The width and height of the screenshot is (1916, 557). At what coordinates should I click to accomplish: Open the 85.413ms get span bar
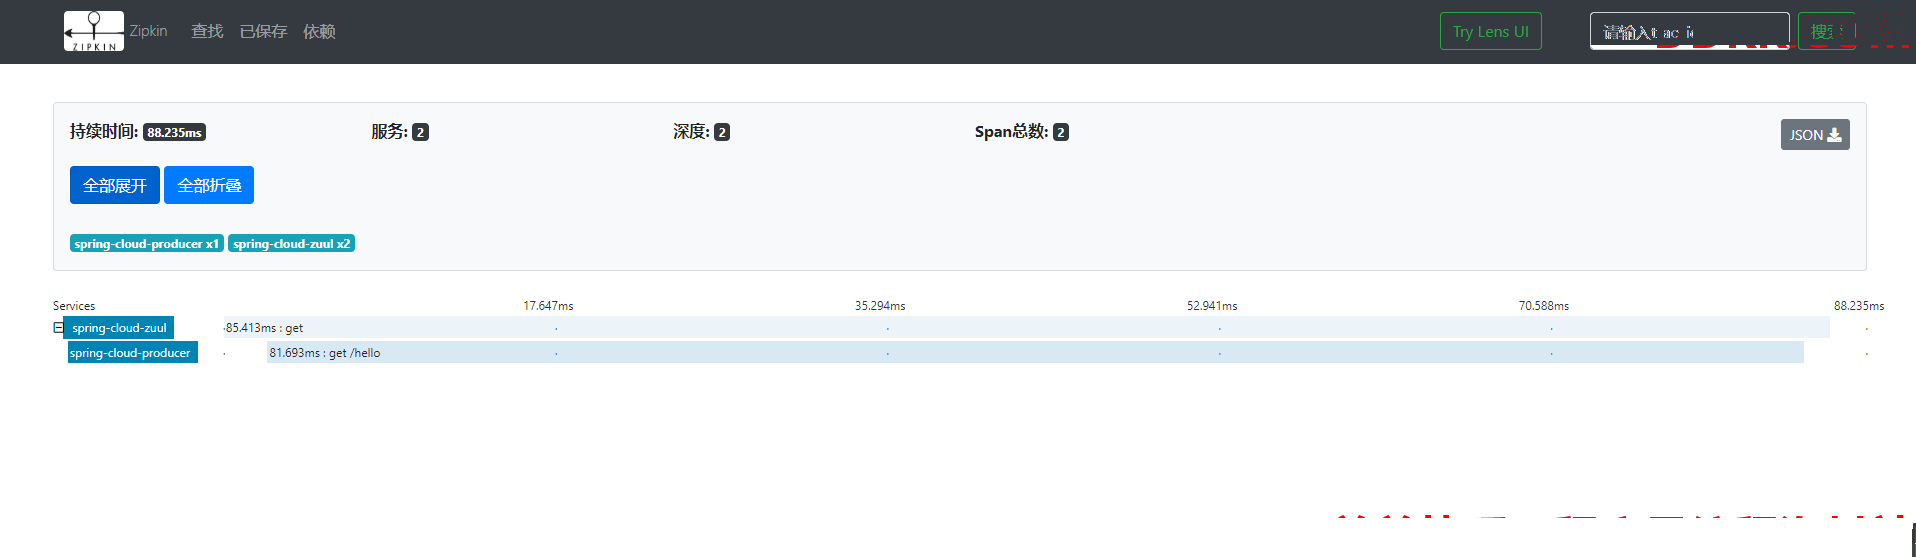coord(1026,328)
